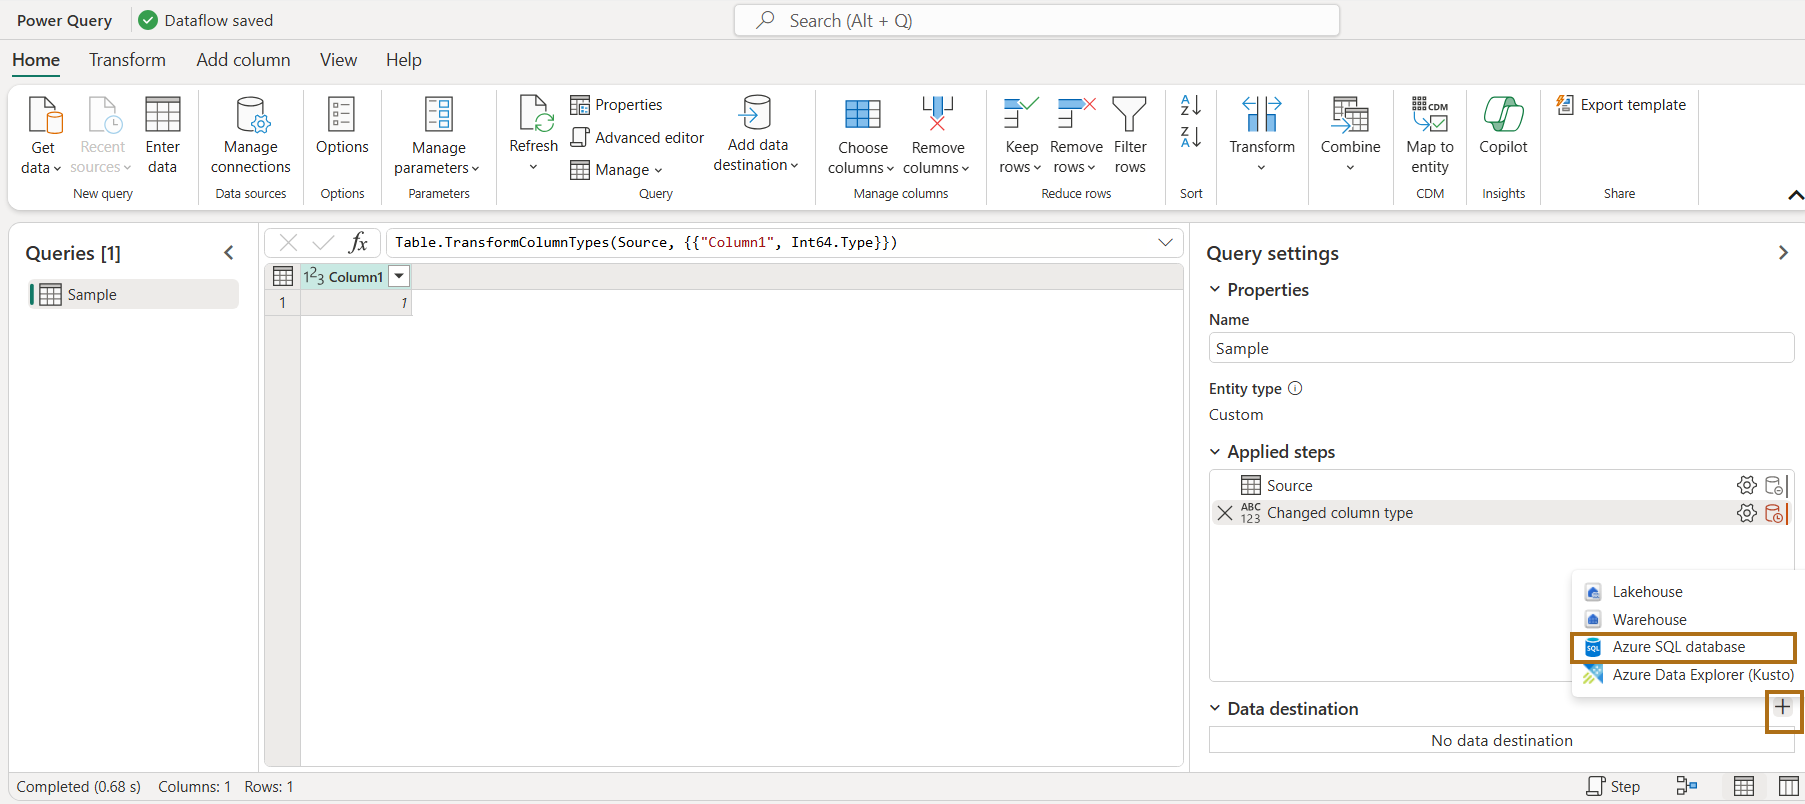Viewport: 1805px width, 804px height.
Task: Collapse the Applied steps section
Action: [1215, 452]
